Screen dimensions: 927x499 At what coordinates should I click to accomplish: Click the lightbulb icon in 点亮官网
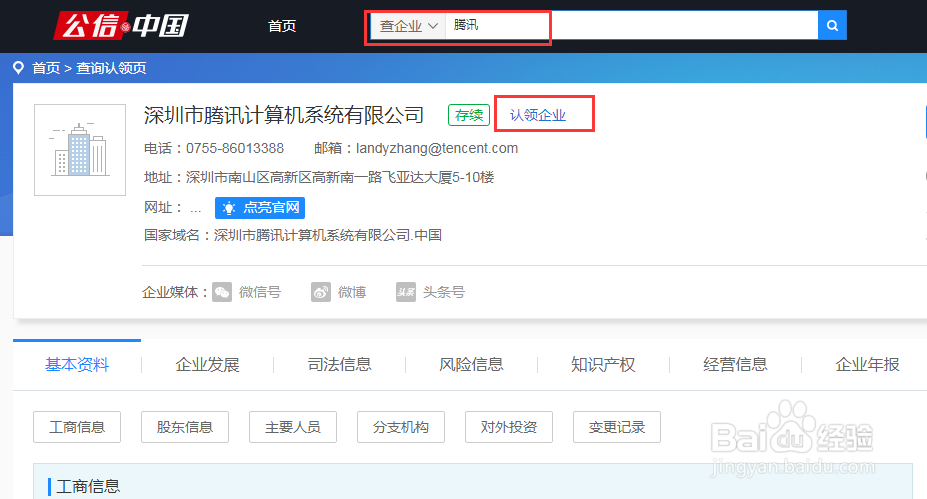[x=229, y=208]
